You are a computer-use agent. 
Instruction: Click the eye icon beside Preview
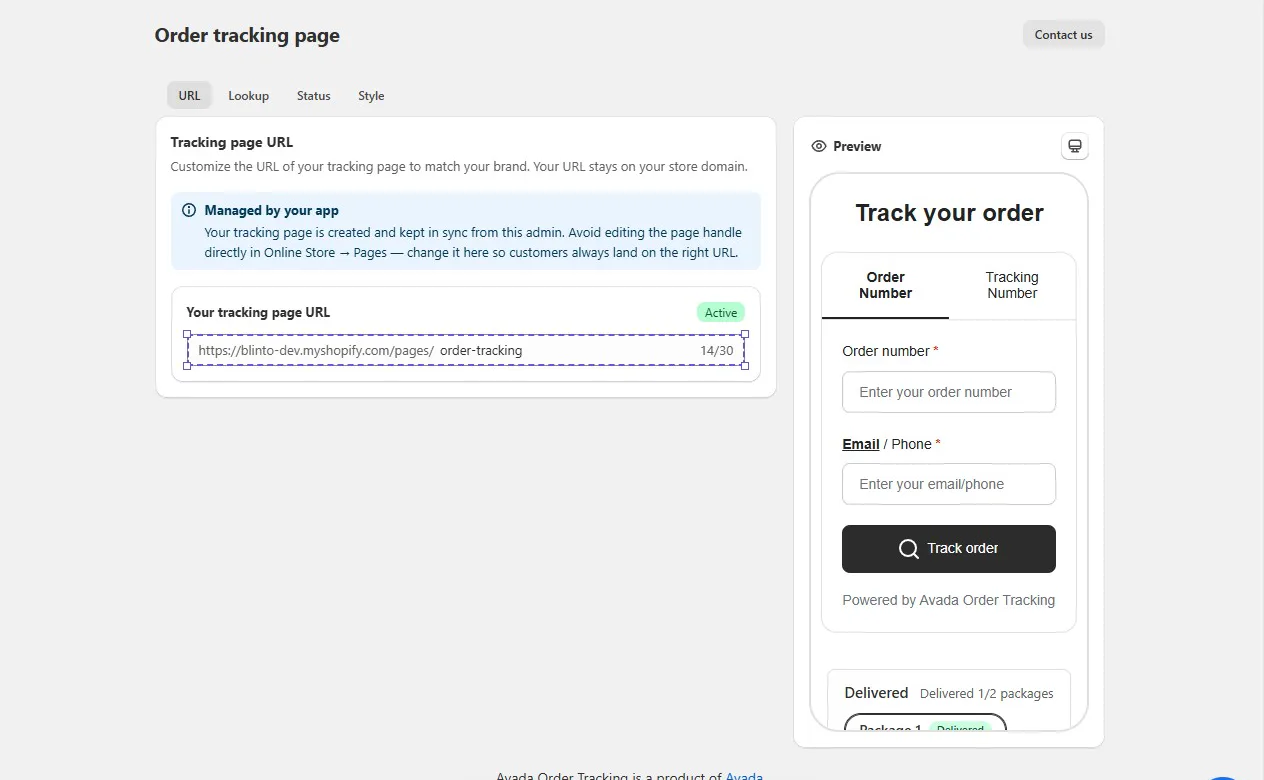click(819, 146)
